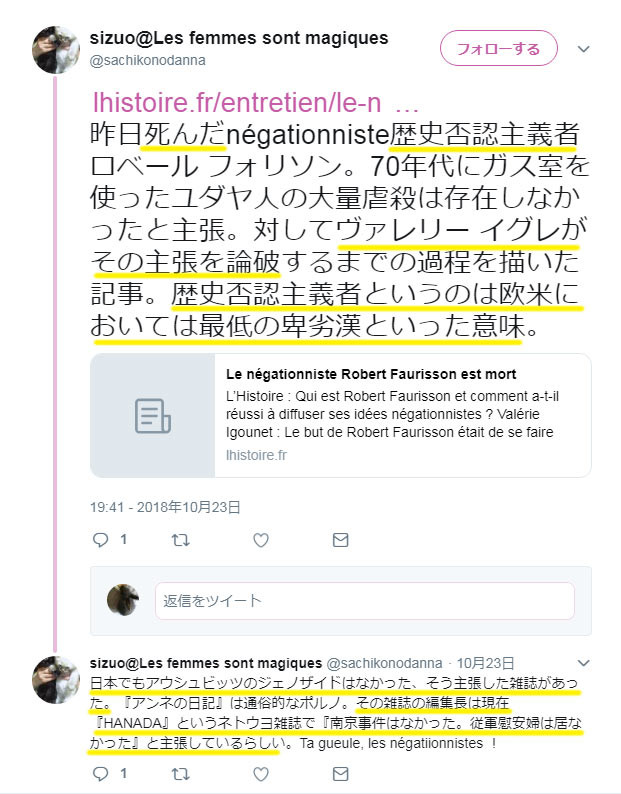Open the @sachikonodanna handle under the top display name
The height and width of the screenshot is (794, 621).
tap(147, 60)
